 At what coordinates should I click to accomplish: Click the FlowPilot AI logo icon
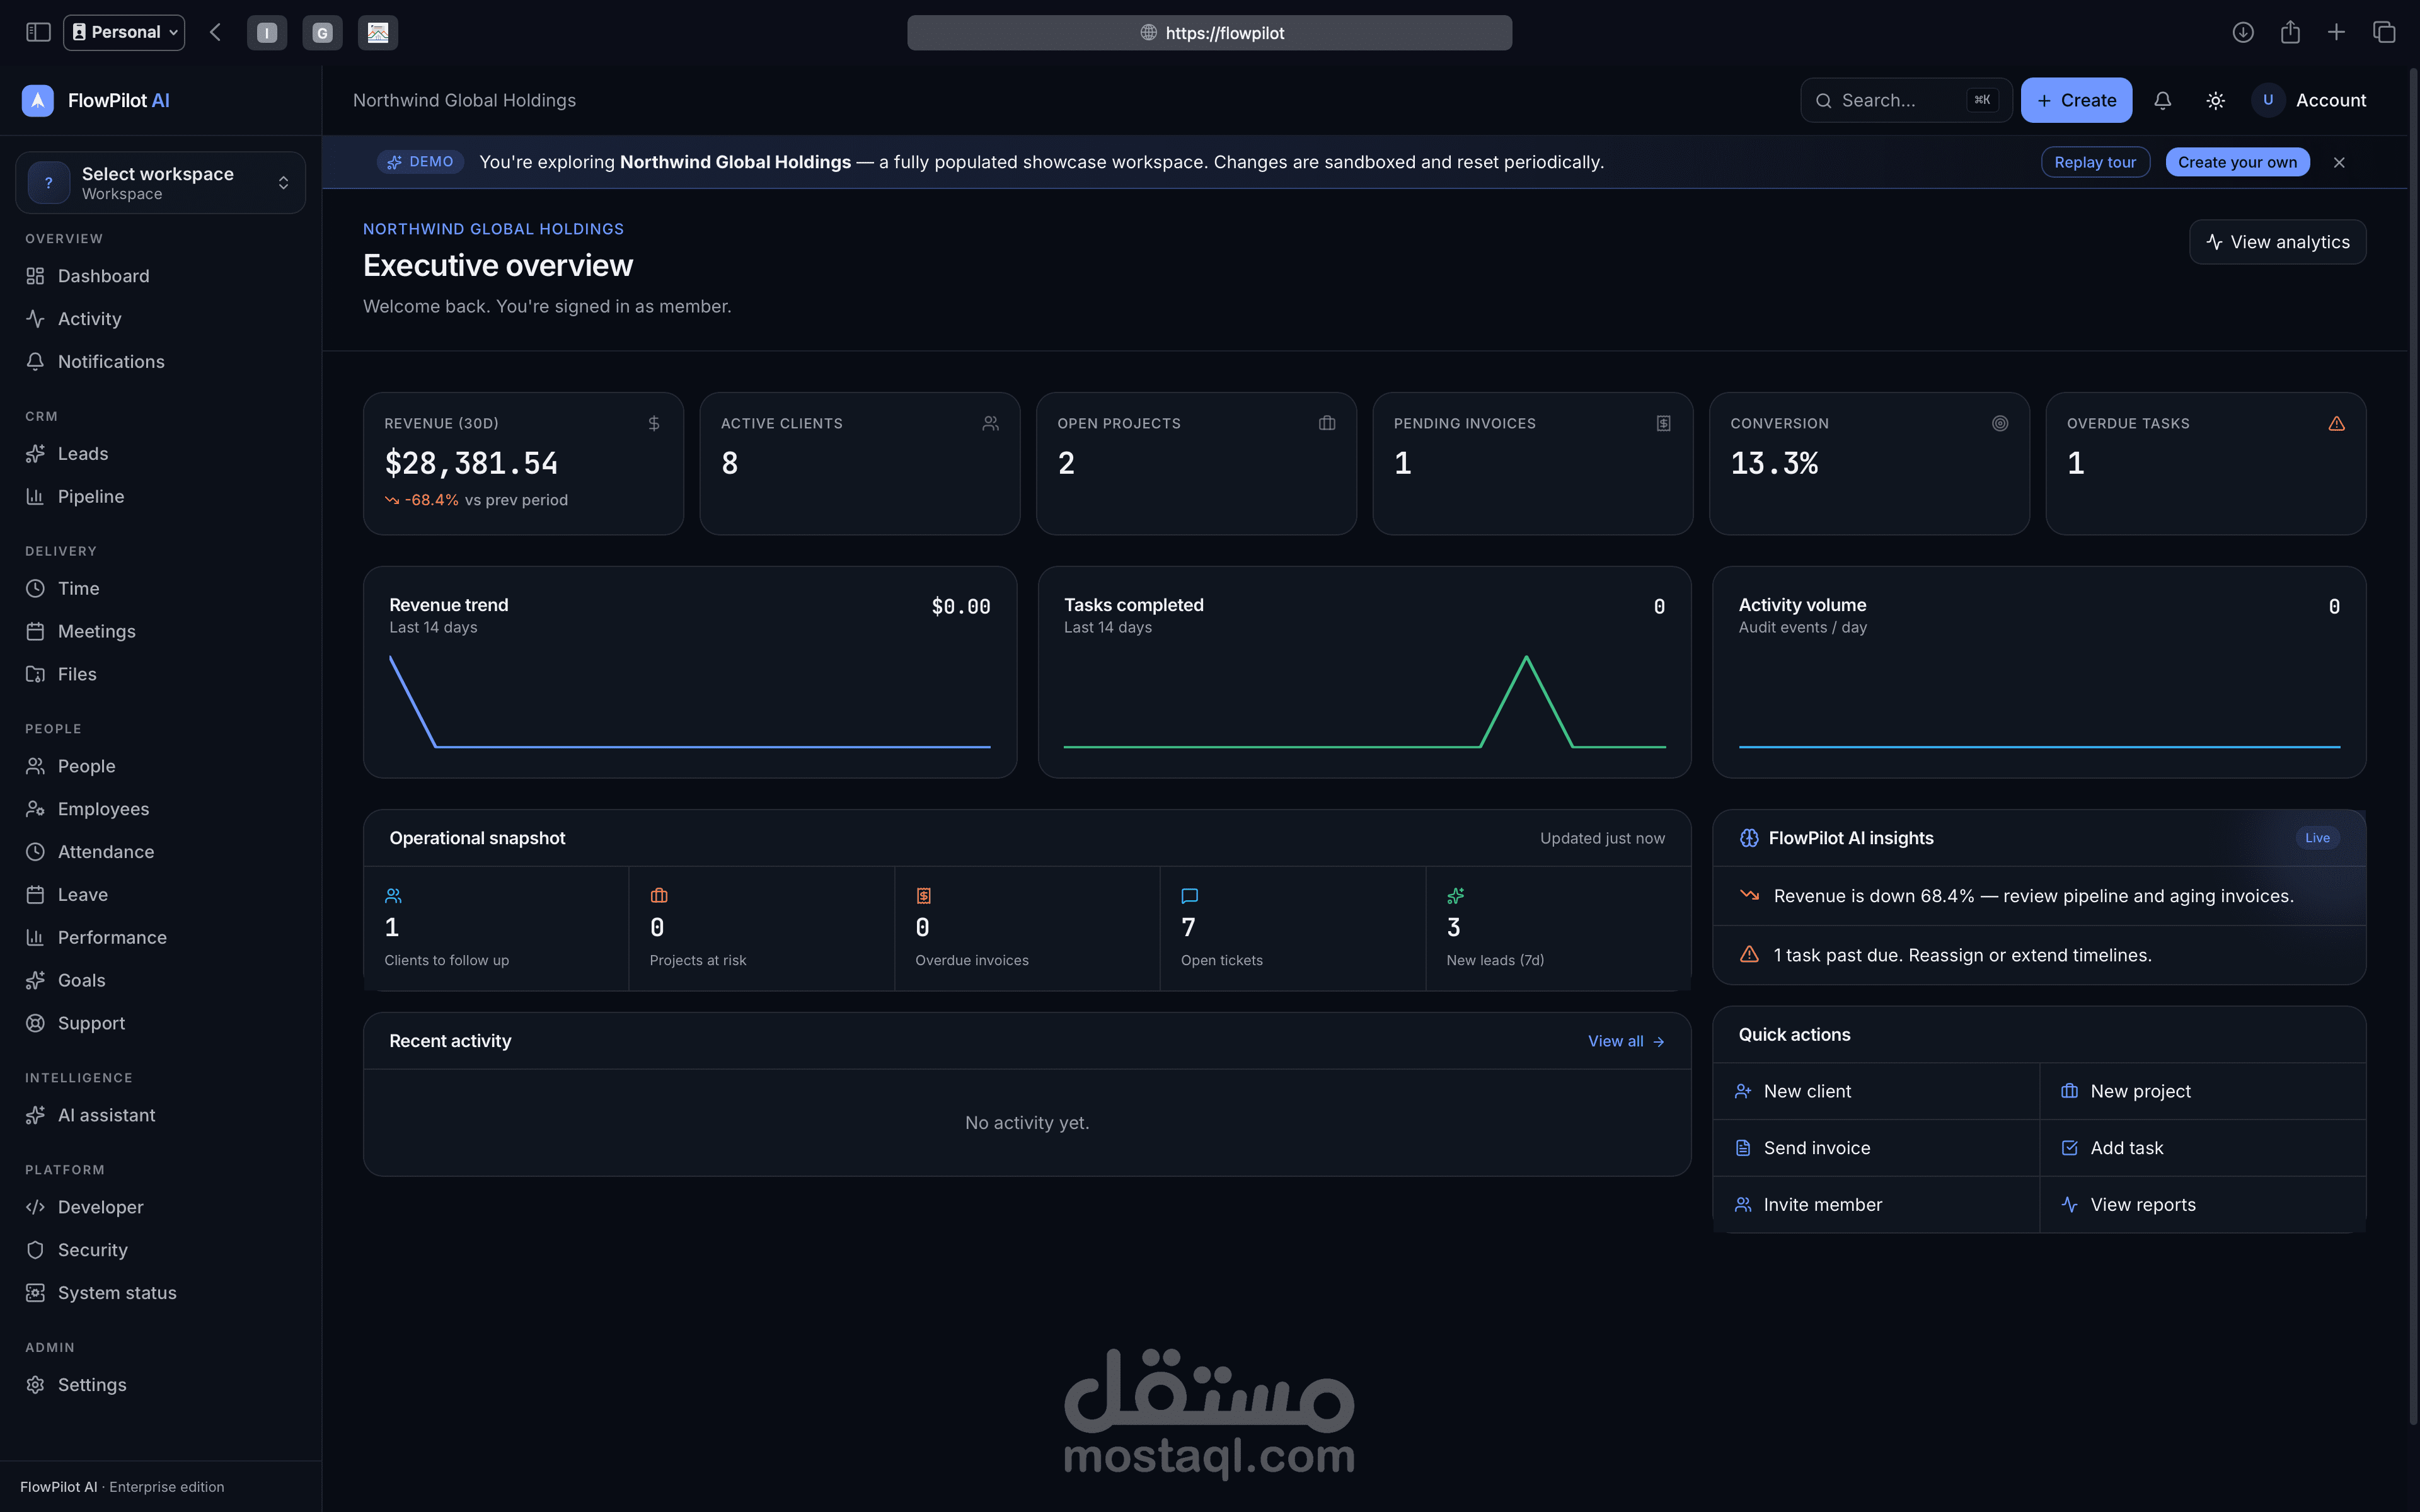point(37,100)
